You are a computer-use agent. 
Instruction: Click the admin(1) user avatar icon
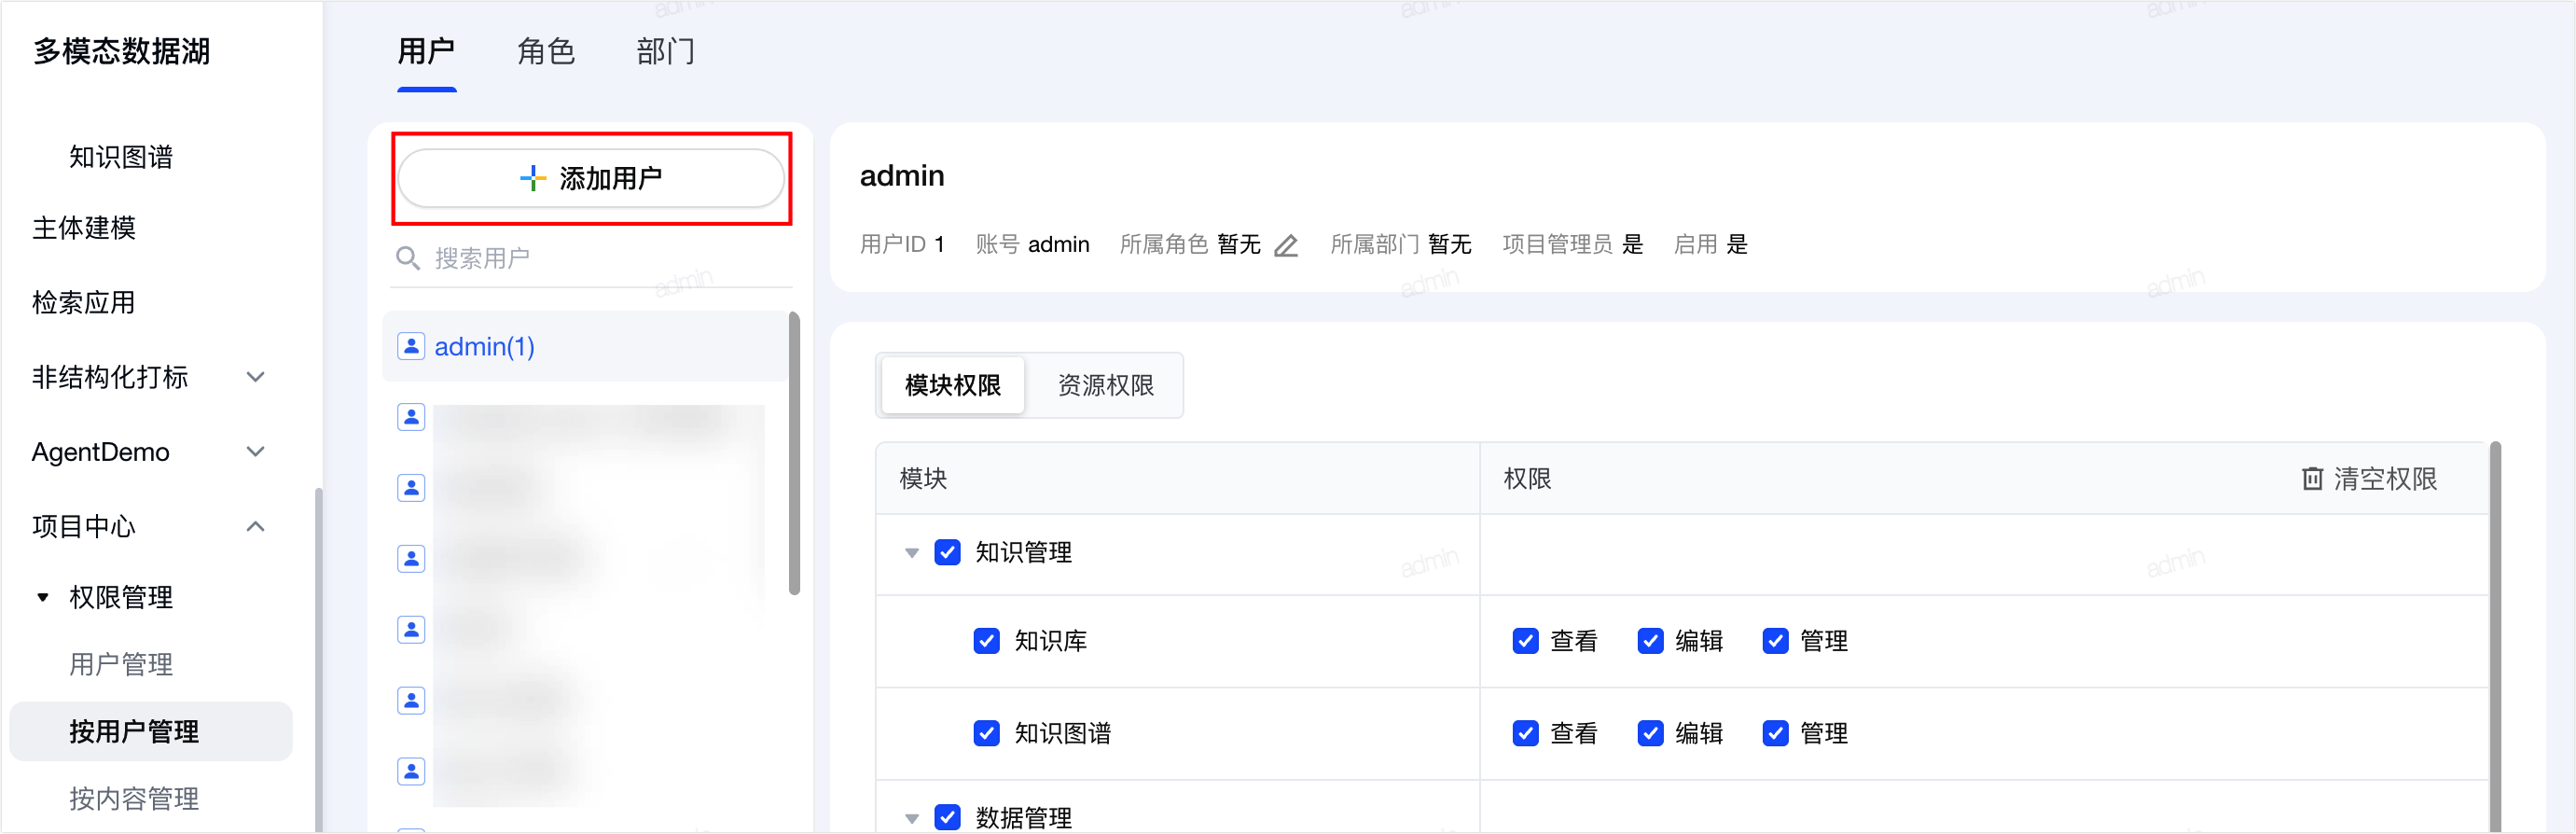411,346
